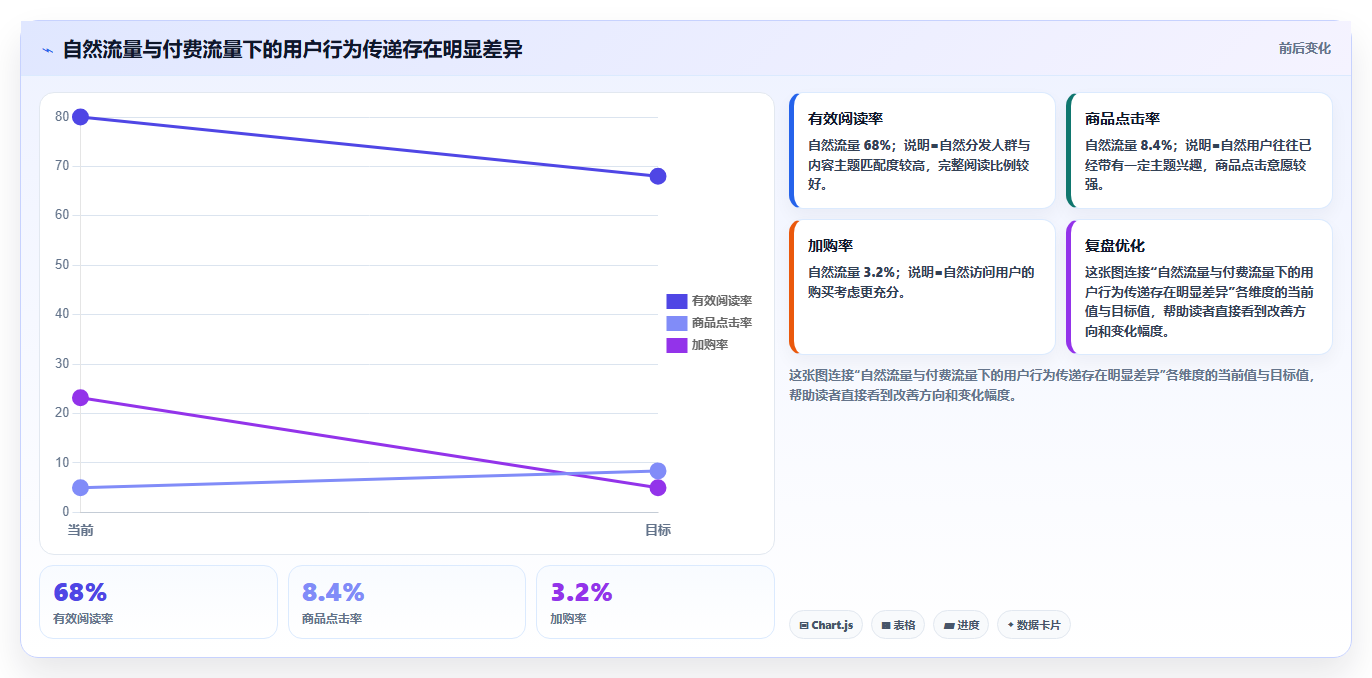Click the 商品点击率 legend text label

pos(722,323)
